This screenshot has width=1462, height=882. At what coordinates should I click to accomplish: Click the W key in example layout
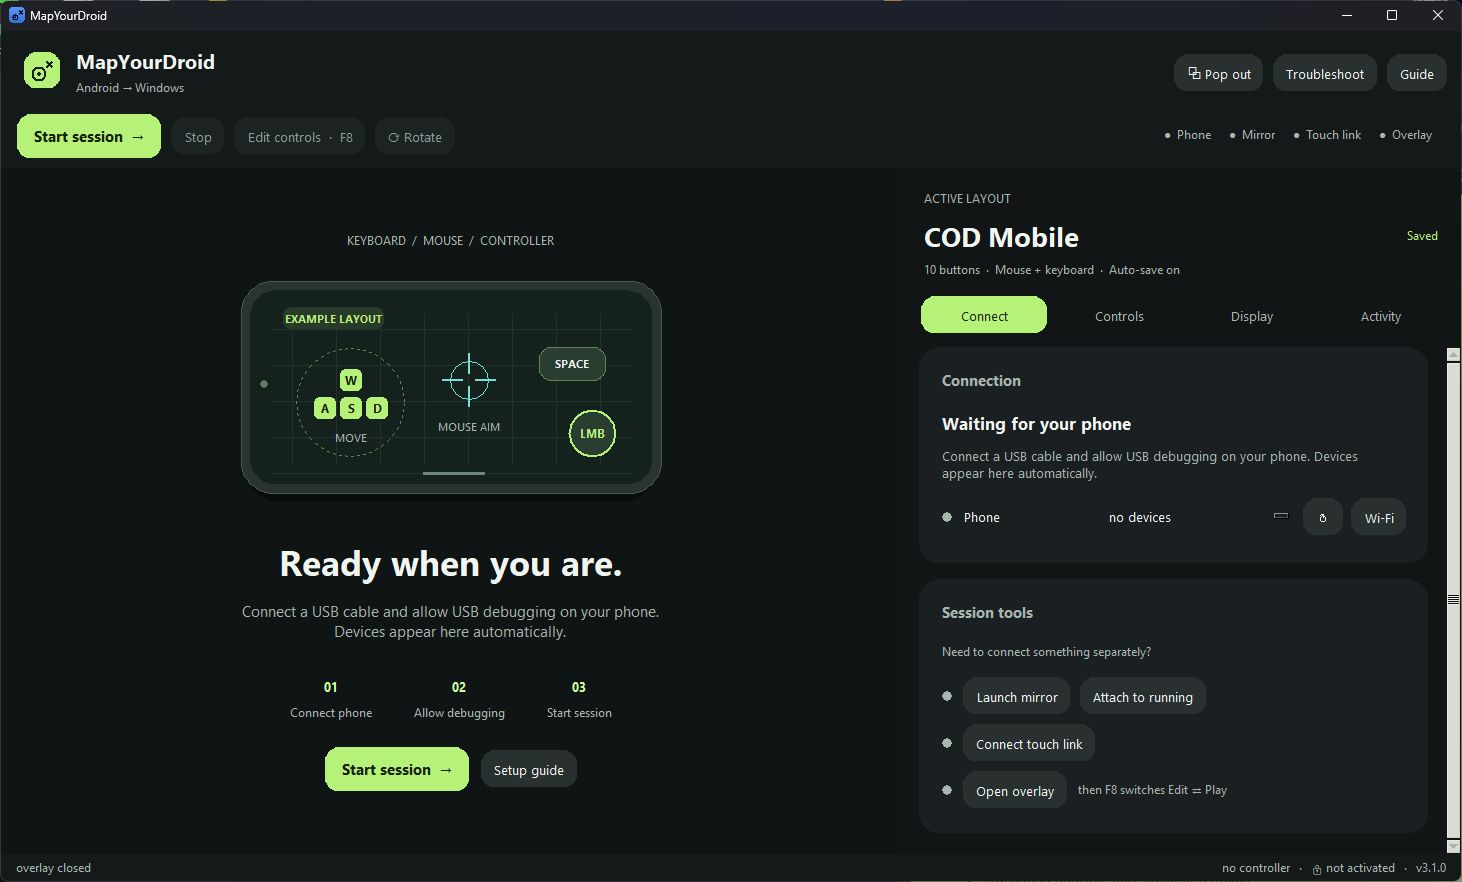click(350, 380)
